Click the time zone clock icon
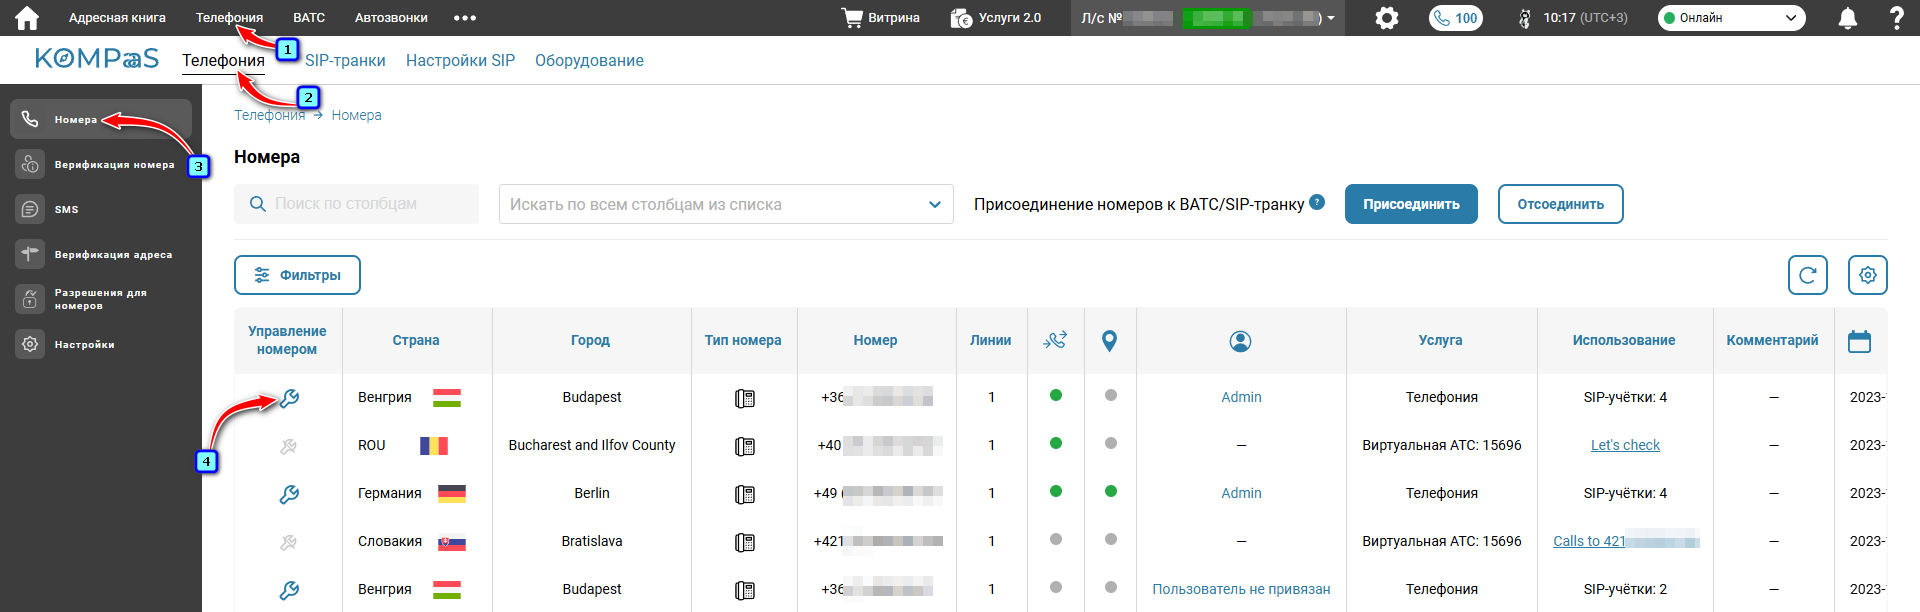 [1524, 18]
